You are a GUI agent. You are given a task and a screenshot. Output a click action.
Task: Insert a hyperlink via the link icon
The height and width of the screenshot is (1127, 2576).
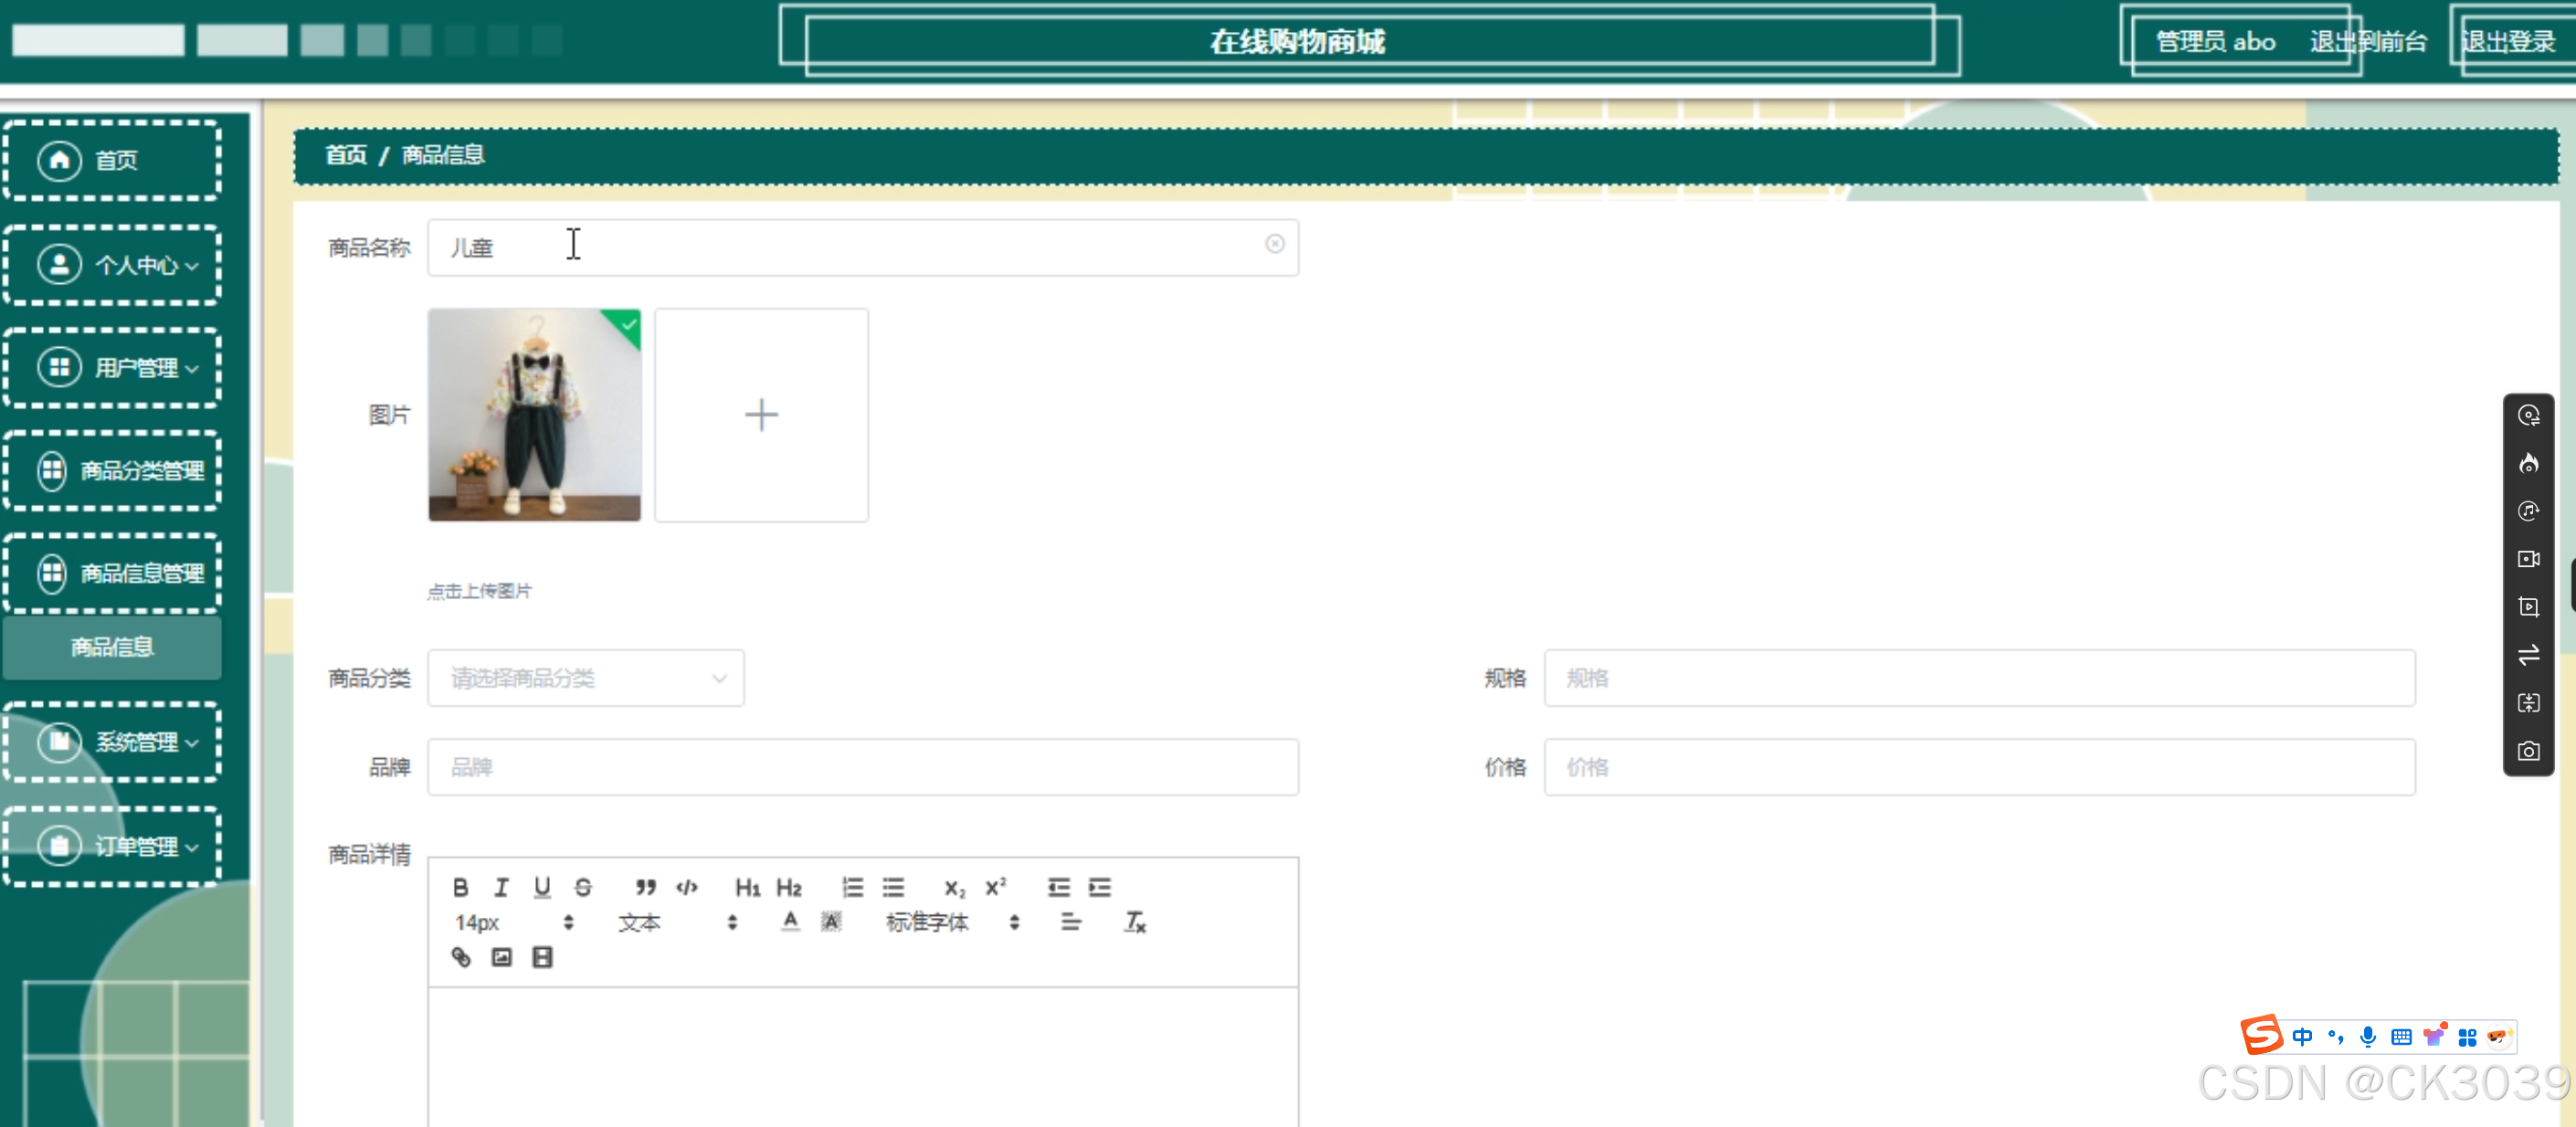(x=461, y=957)
